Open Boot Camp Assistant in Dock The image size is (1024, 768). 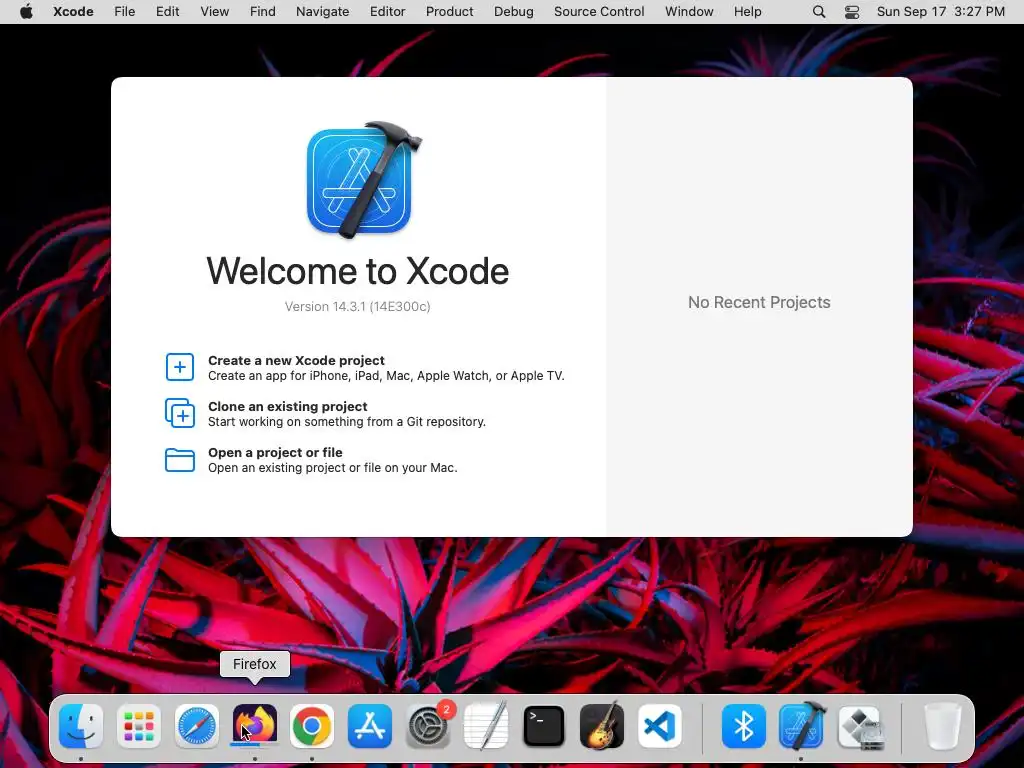pyautogui.click(x=860, y=726)
